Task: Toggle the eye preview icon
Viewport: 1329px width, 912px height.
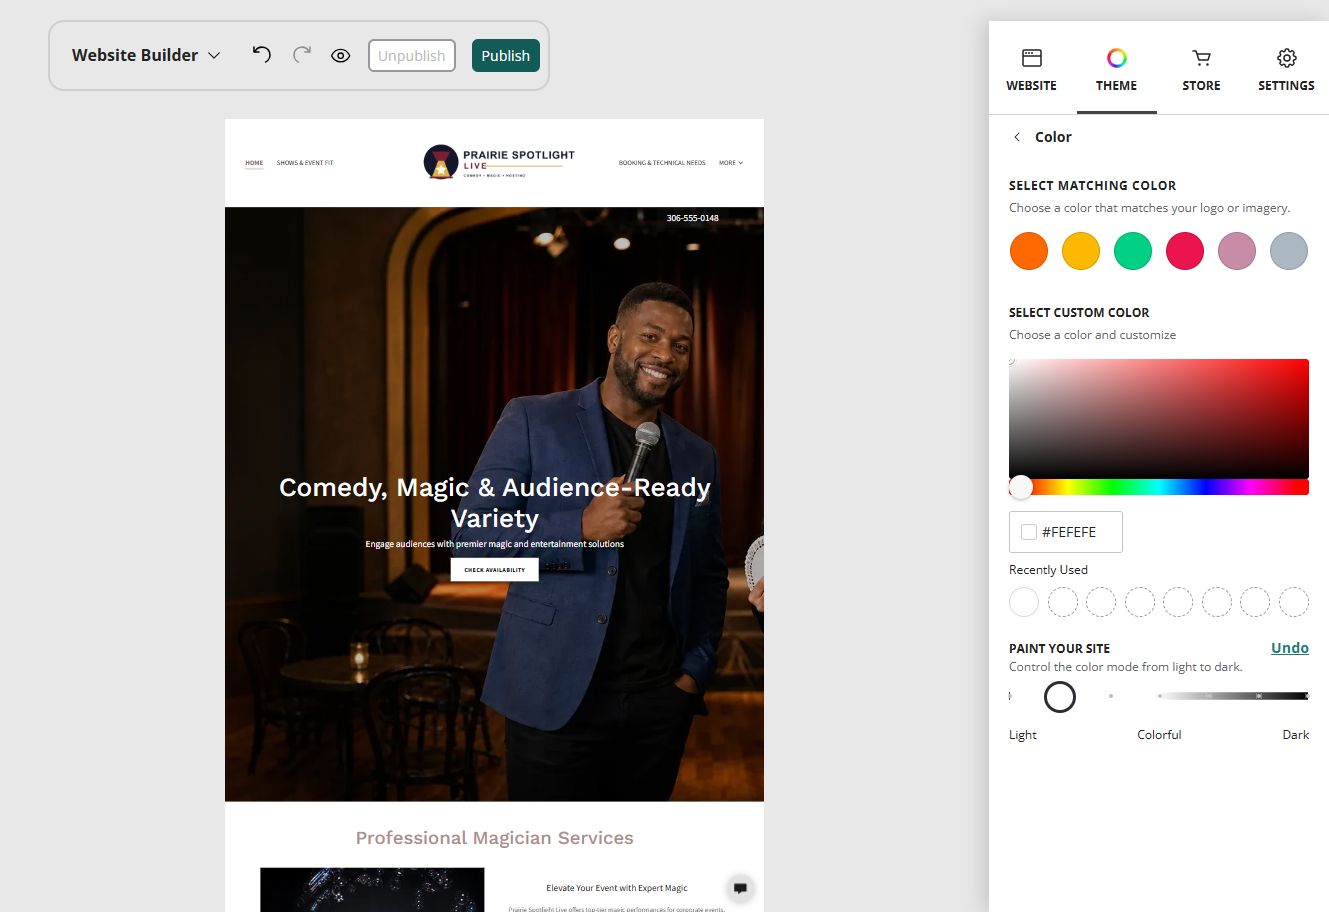Action: (340, 56)
